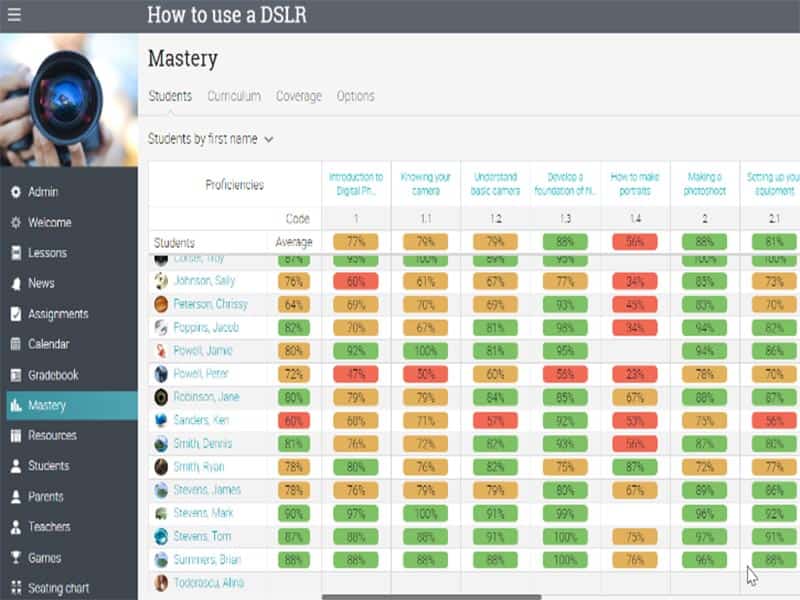Click Powell, Peter's avatar
The width and height of the screenshot is (800, 600).
161,374
